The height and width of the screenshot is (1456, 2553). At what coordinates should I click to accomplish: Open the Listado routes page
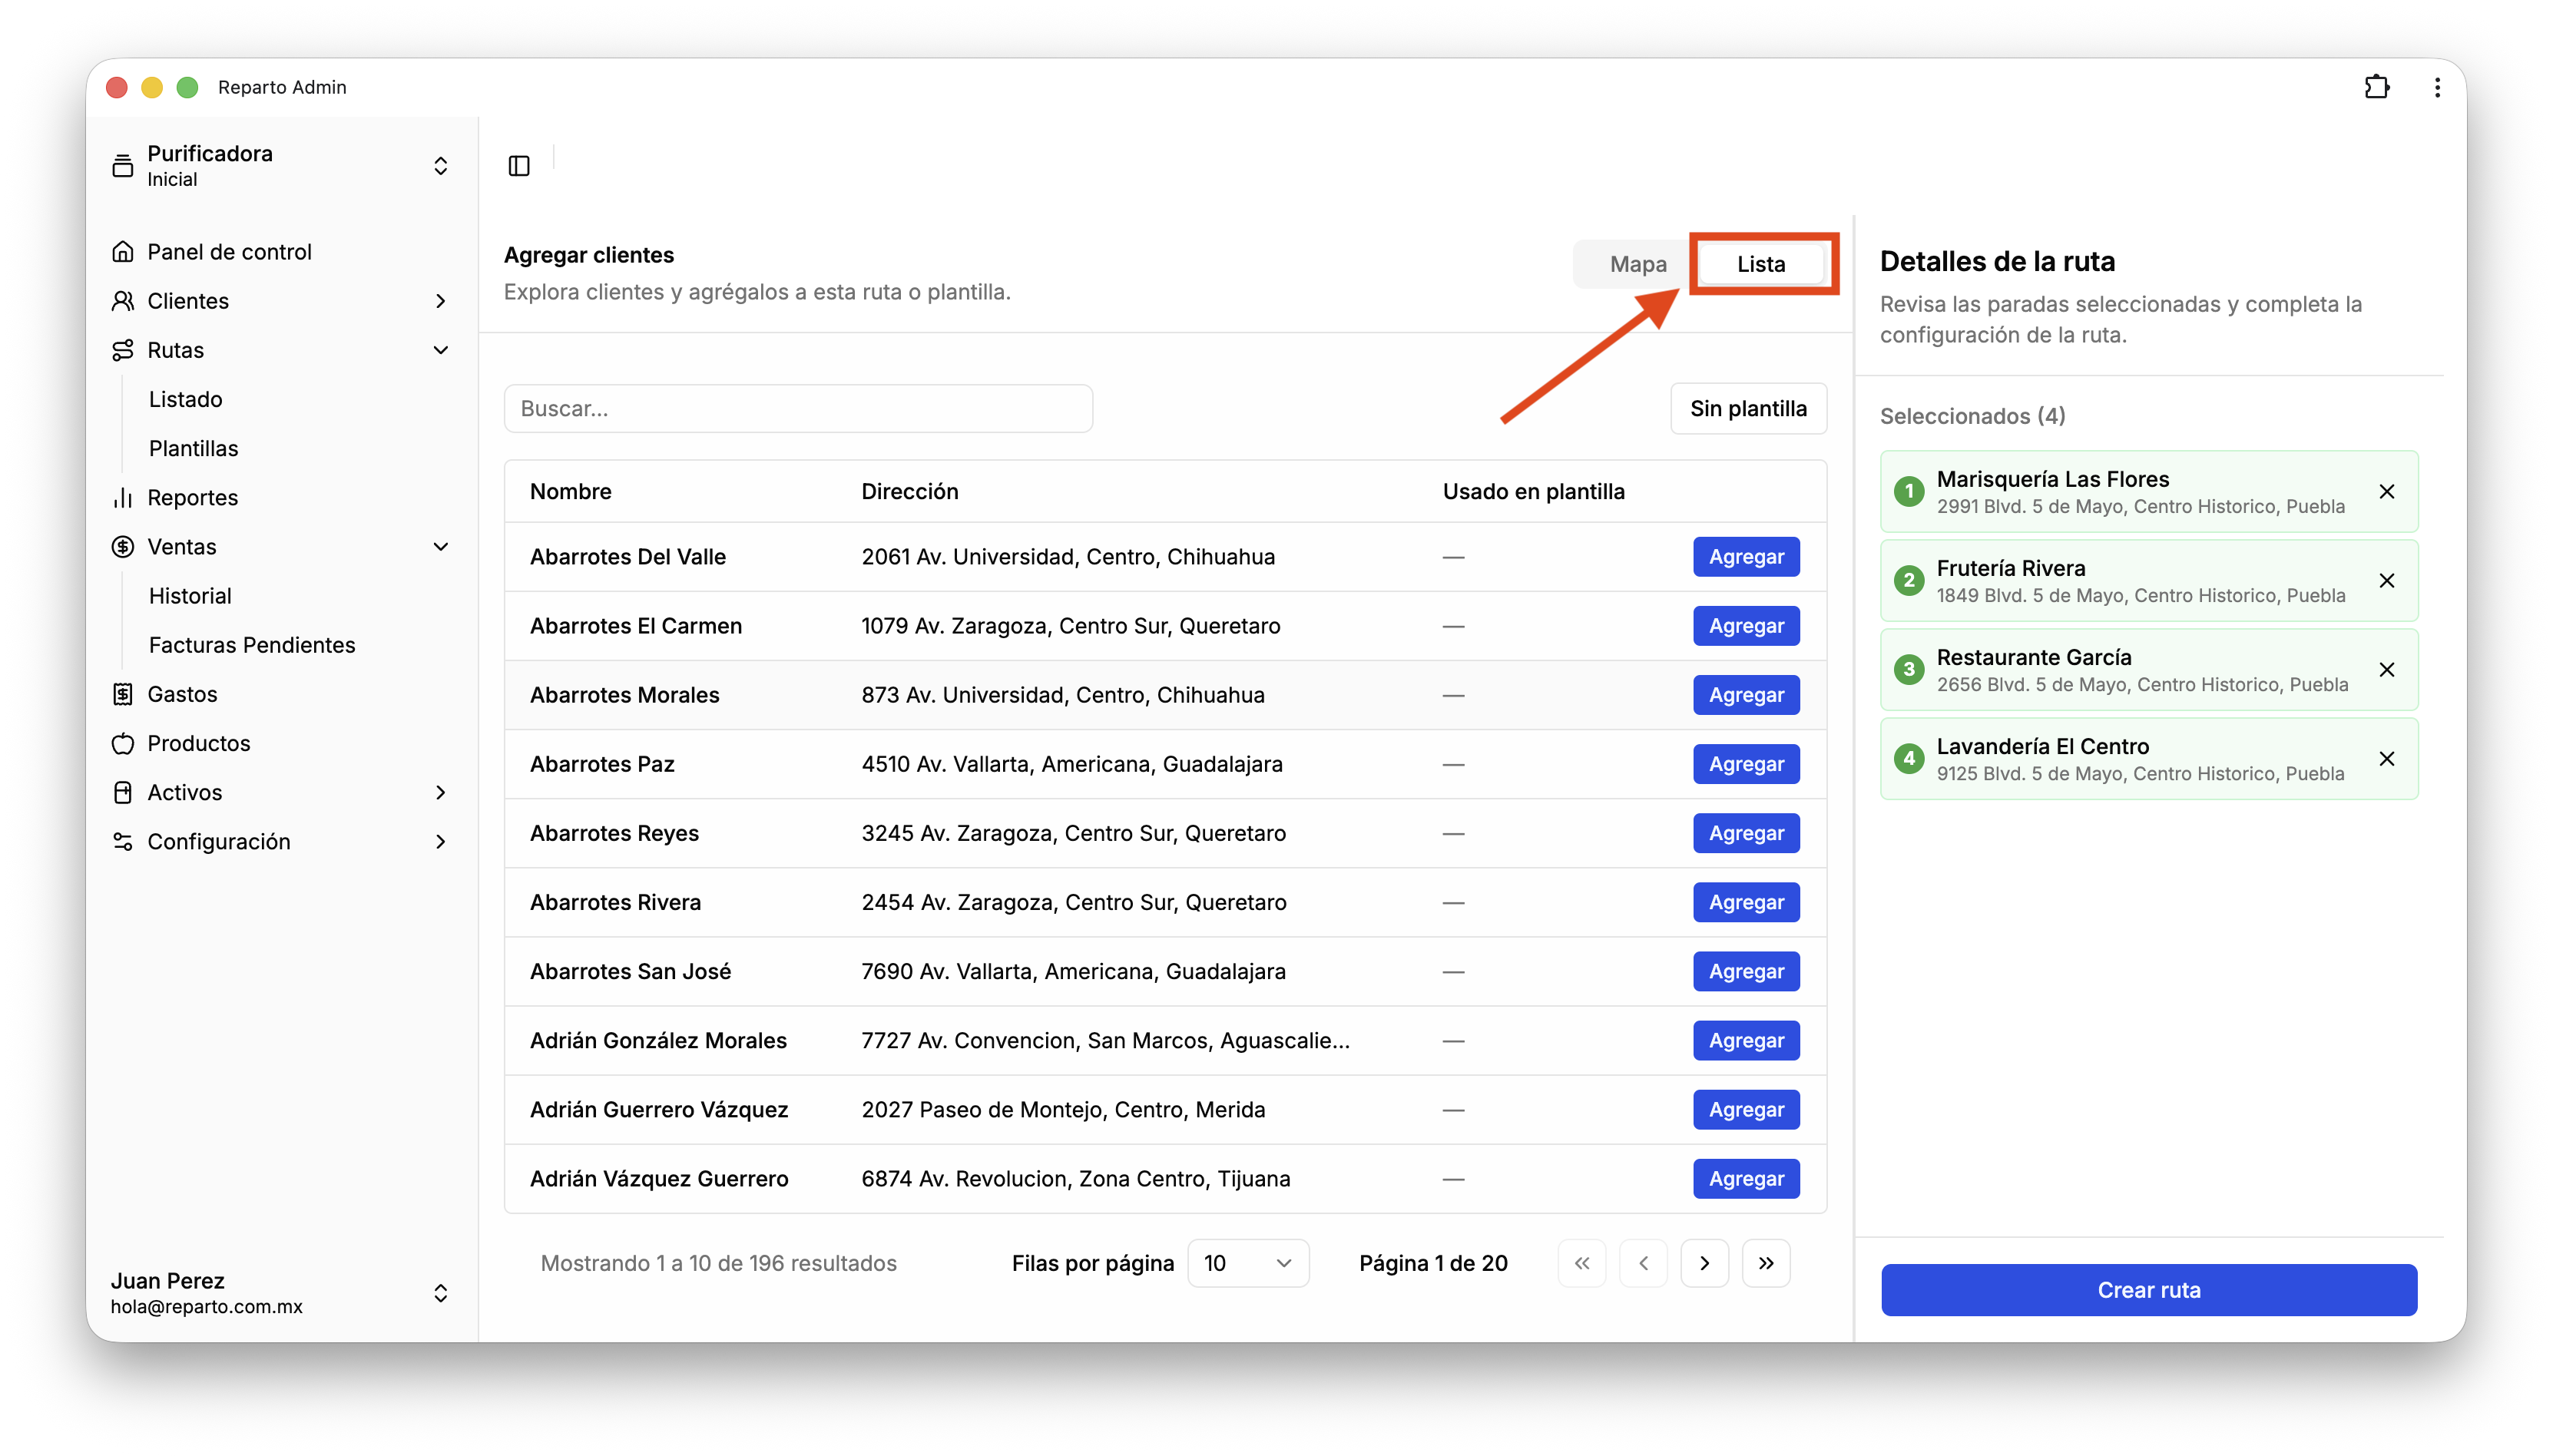(185, 400)
